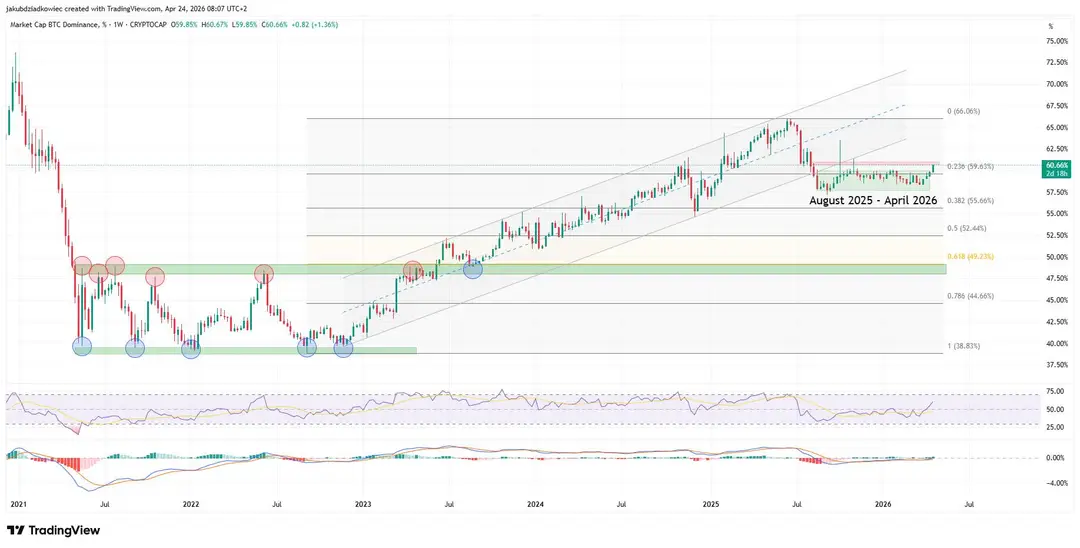Click the '70.00%' price axis label
Screen dimensions: 1080x548
(1057, 84)
